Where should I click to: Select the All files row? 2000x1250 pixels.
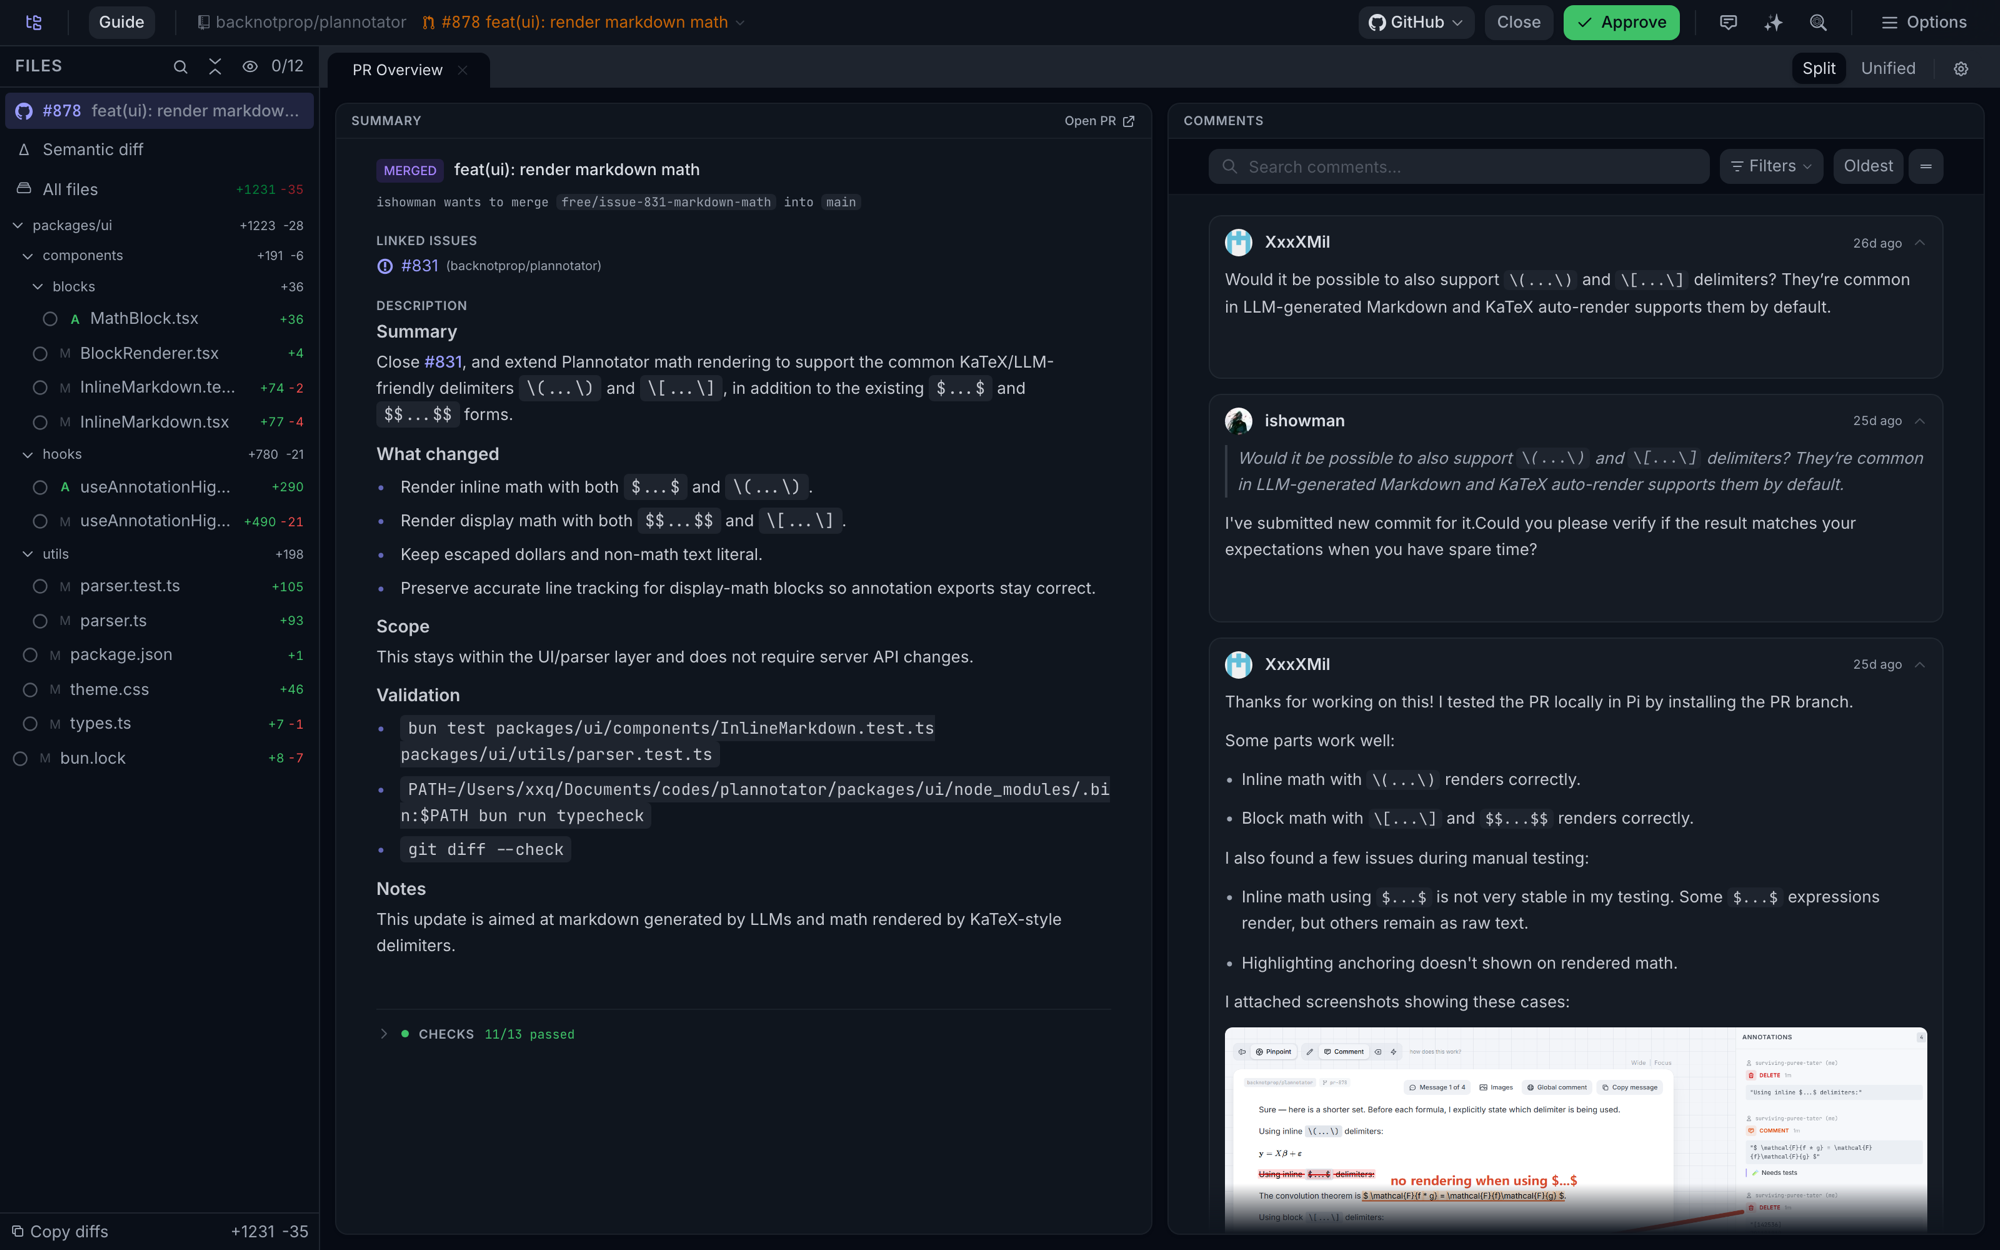click(x=160, y=189)
